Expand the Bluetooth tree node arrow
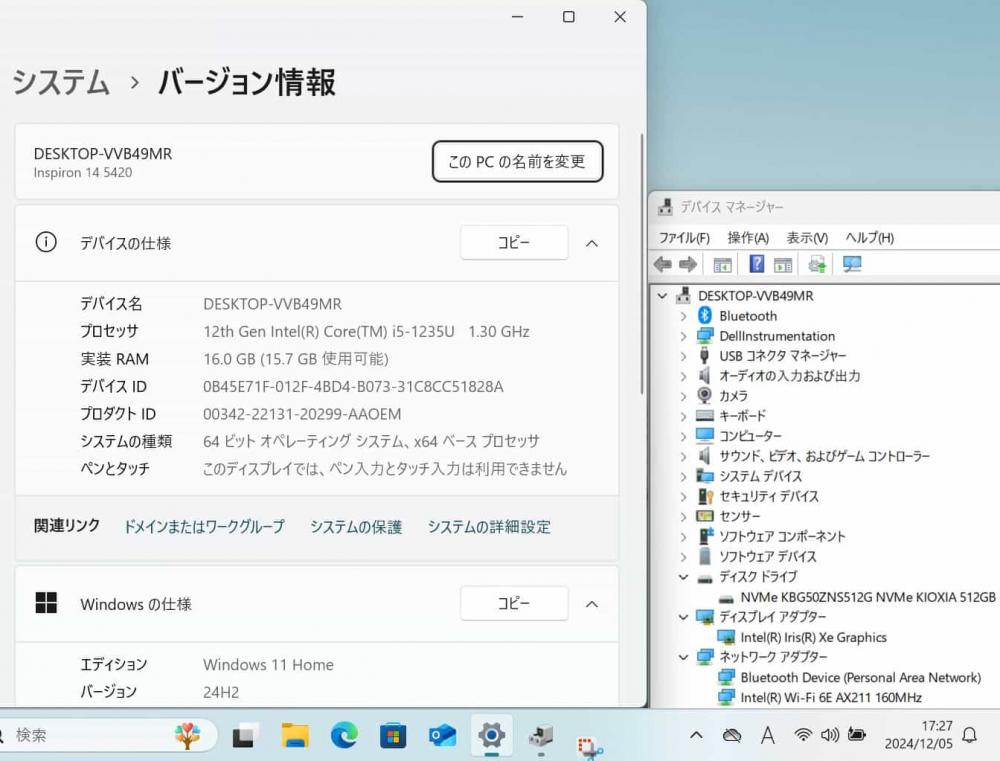The height and width of the screenshot is (761, 1000). 683,316
